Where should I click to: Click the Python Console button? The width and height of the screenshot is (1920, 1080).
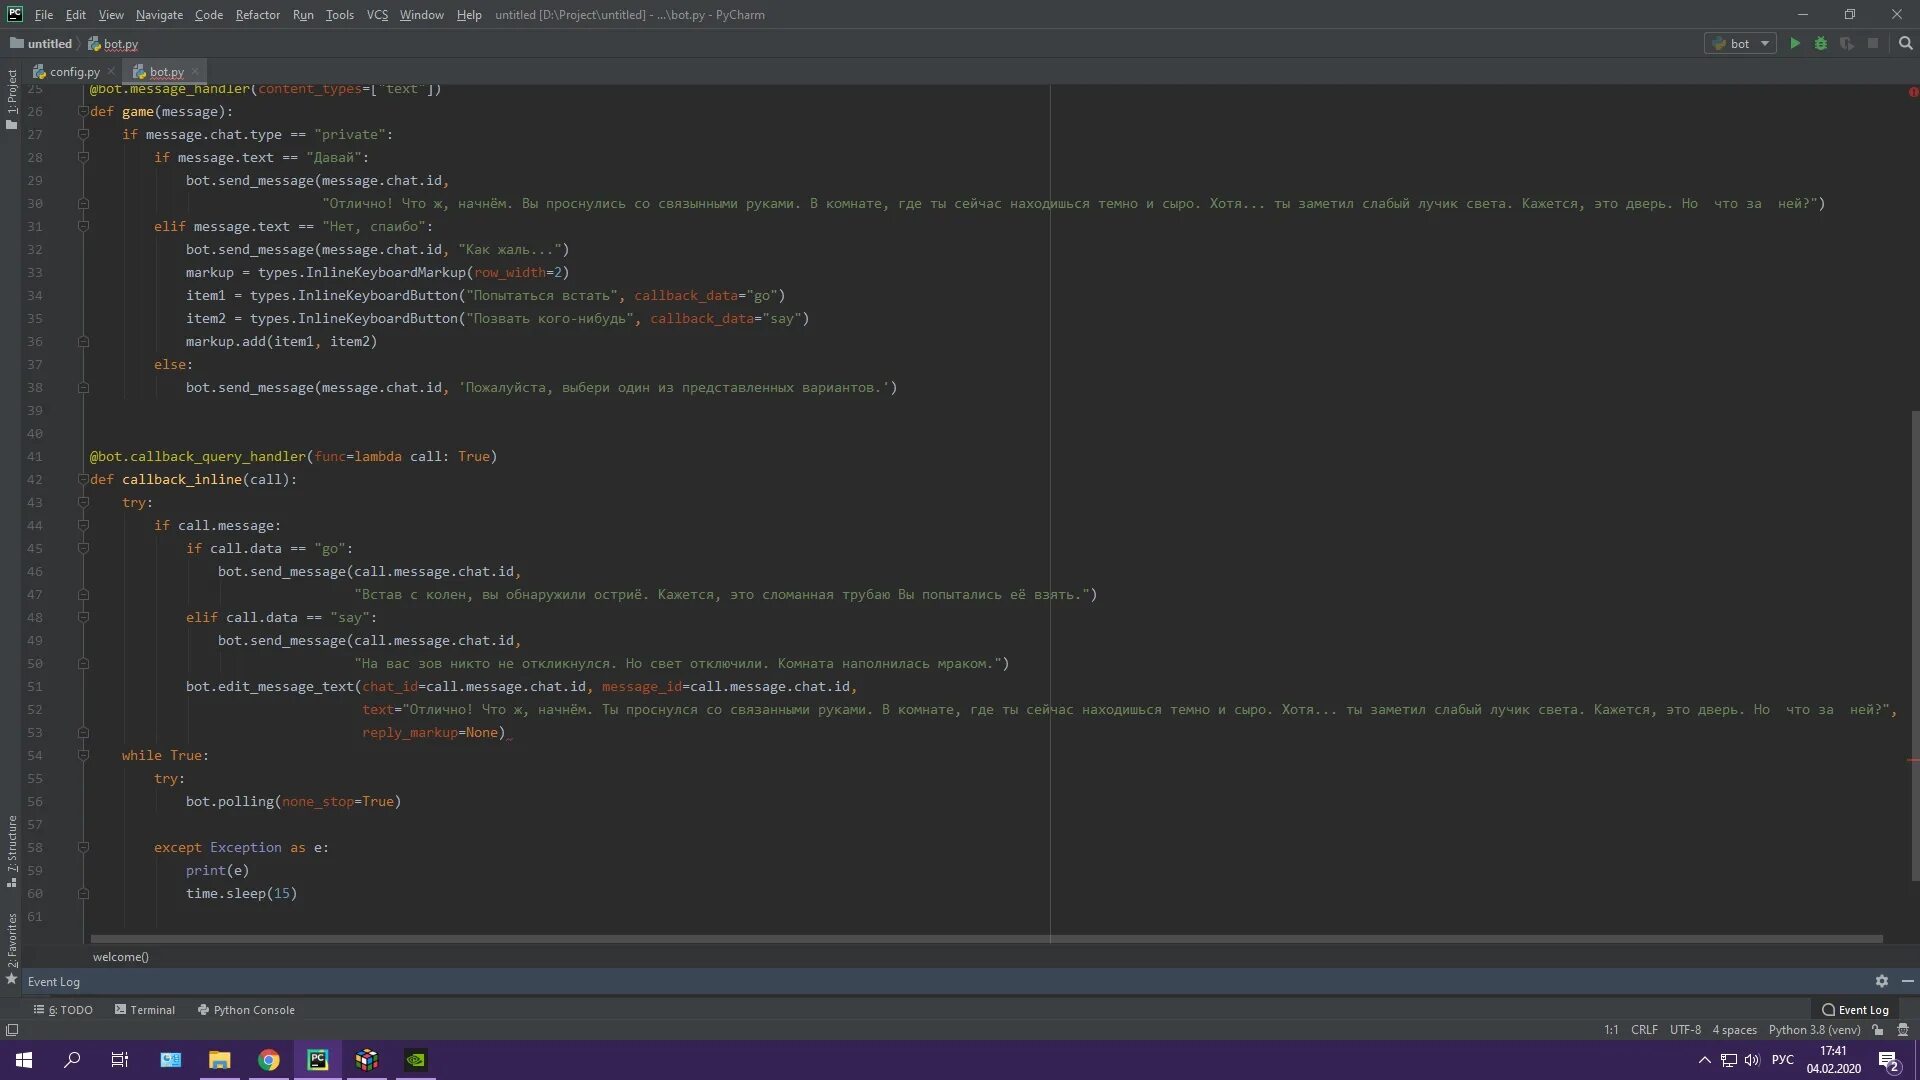(x=253, y=1010)
